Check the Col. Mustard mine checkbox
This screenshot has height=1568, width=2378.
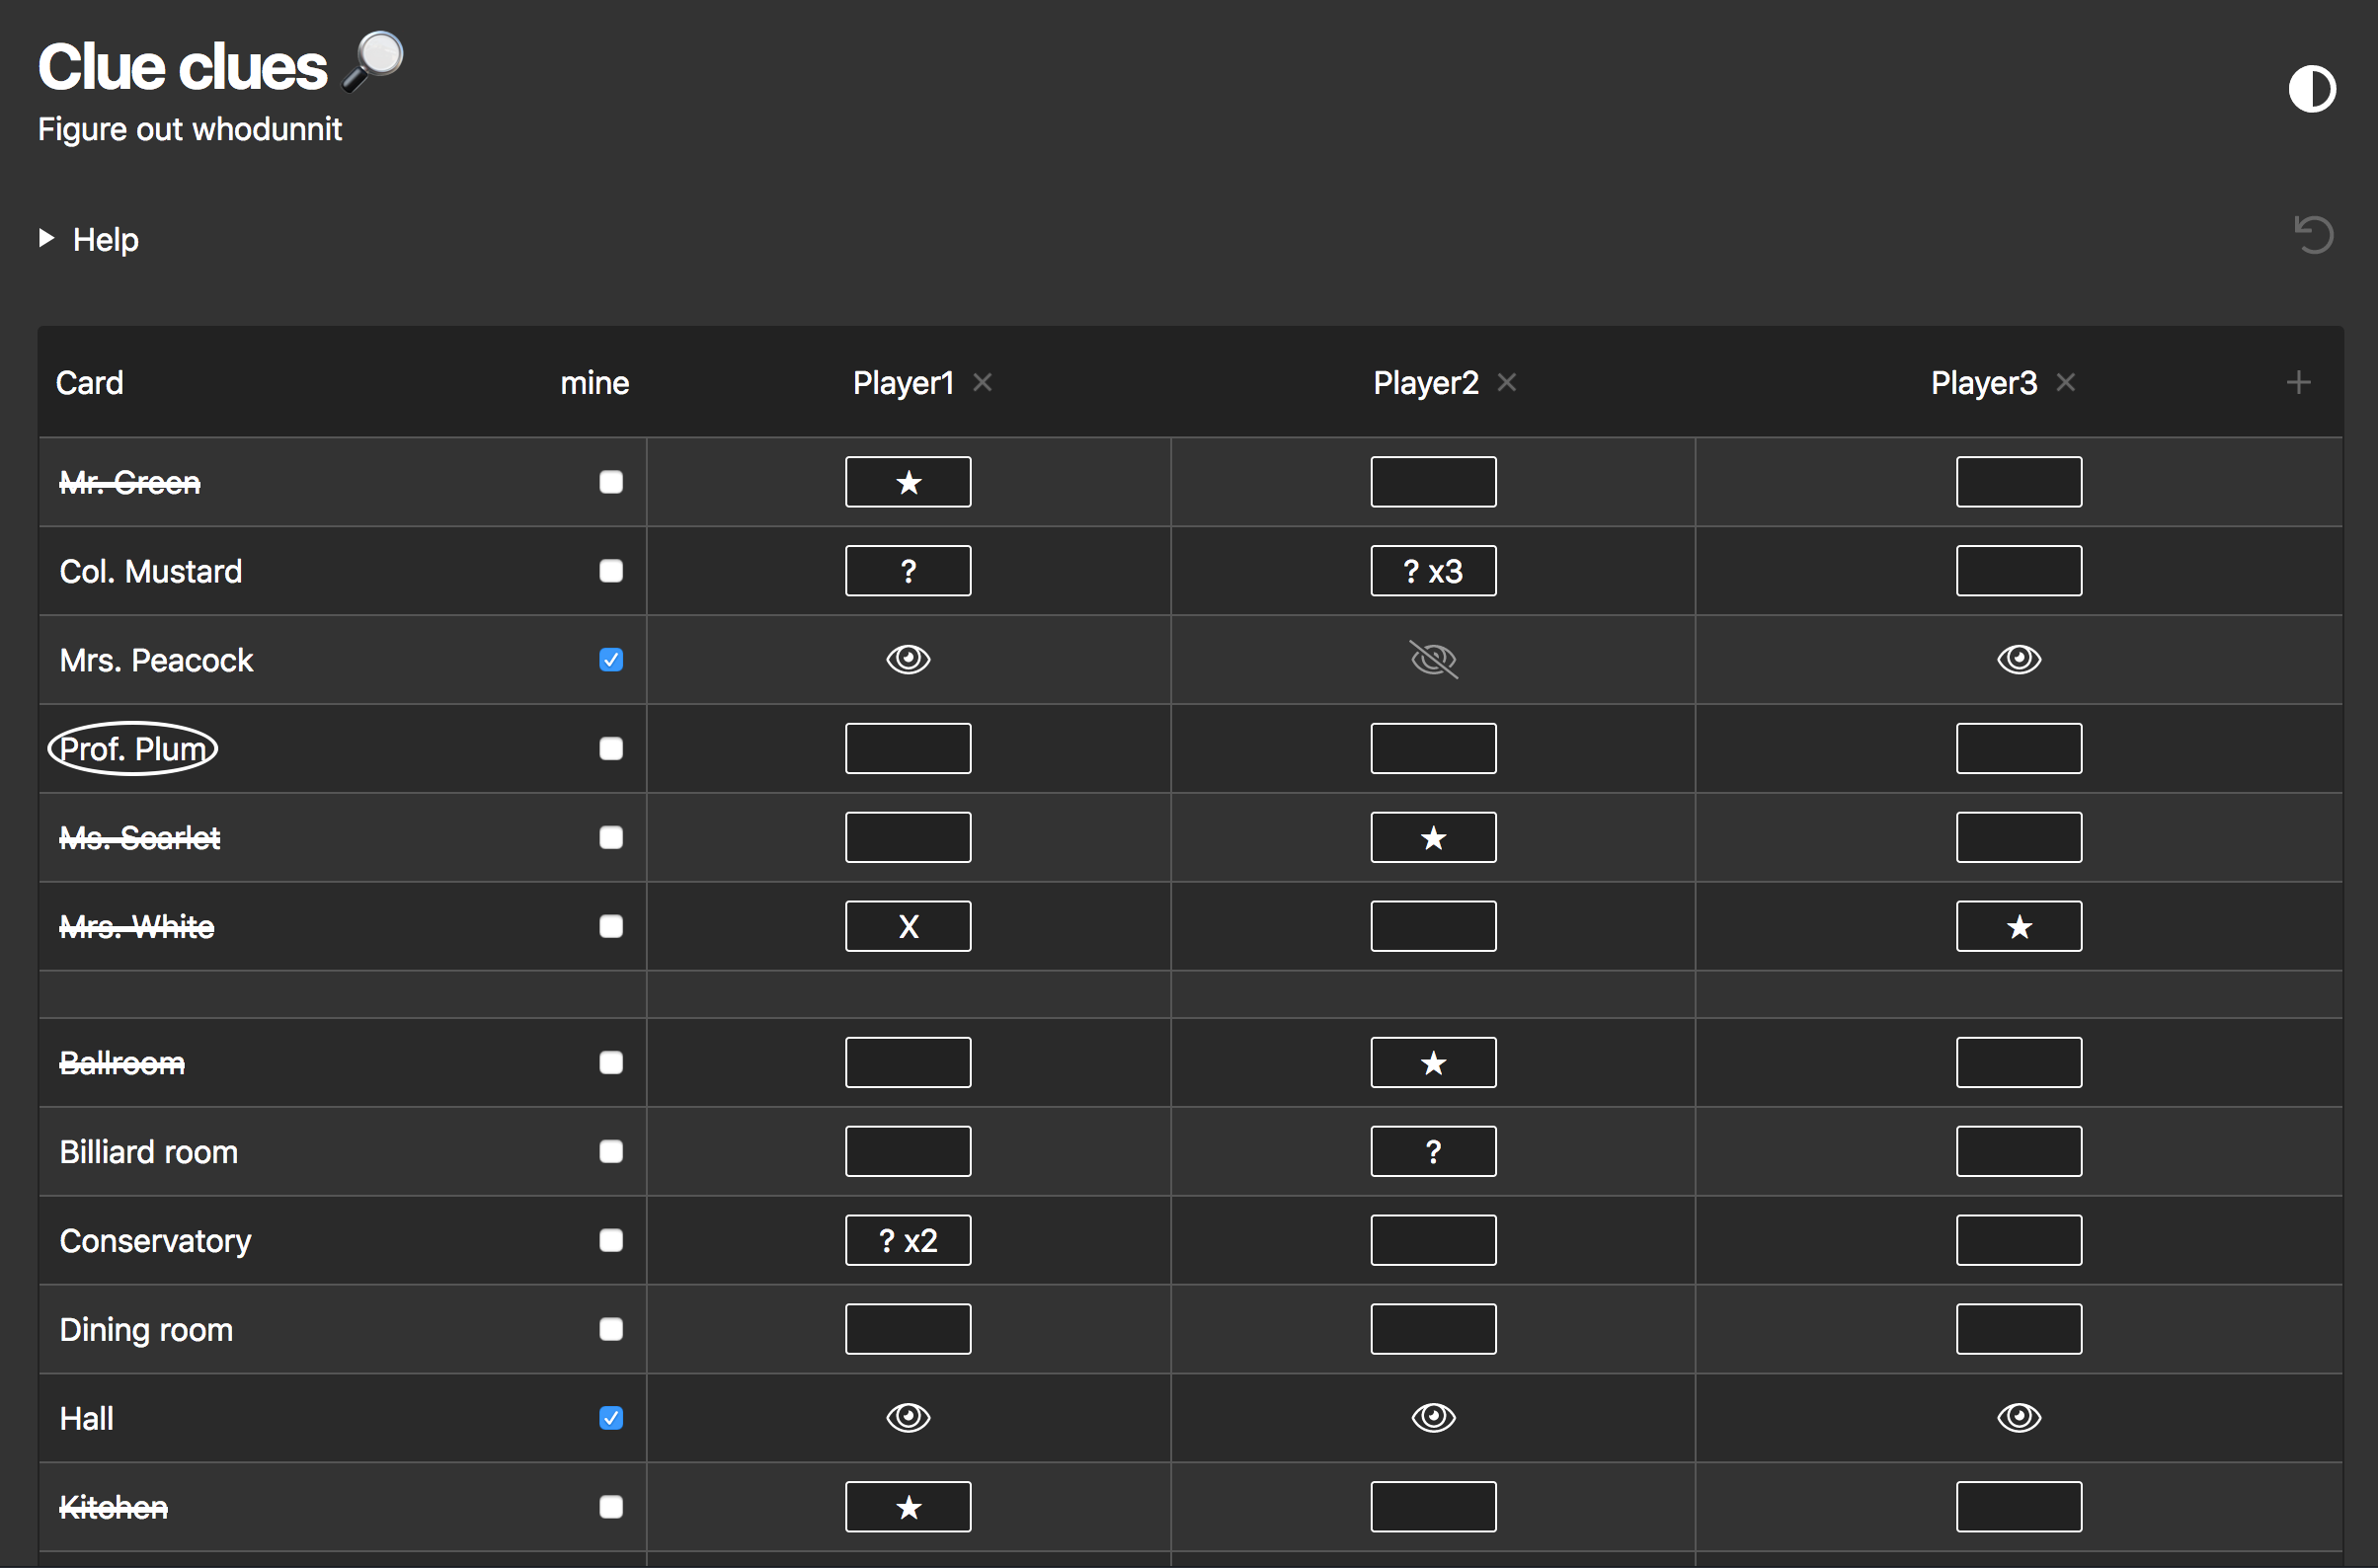611,571
